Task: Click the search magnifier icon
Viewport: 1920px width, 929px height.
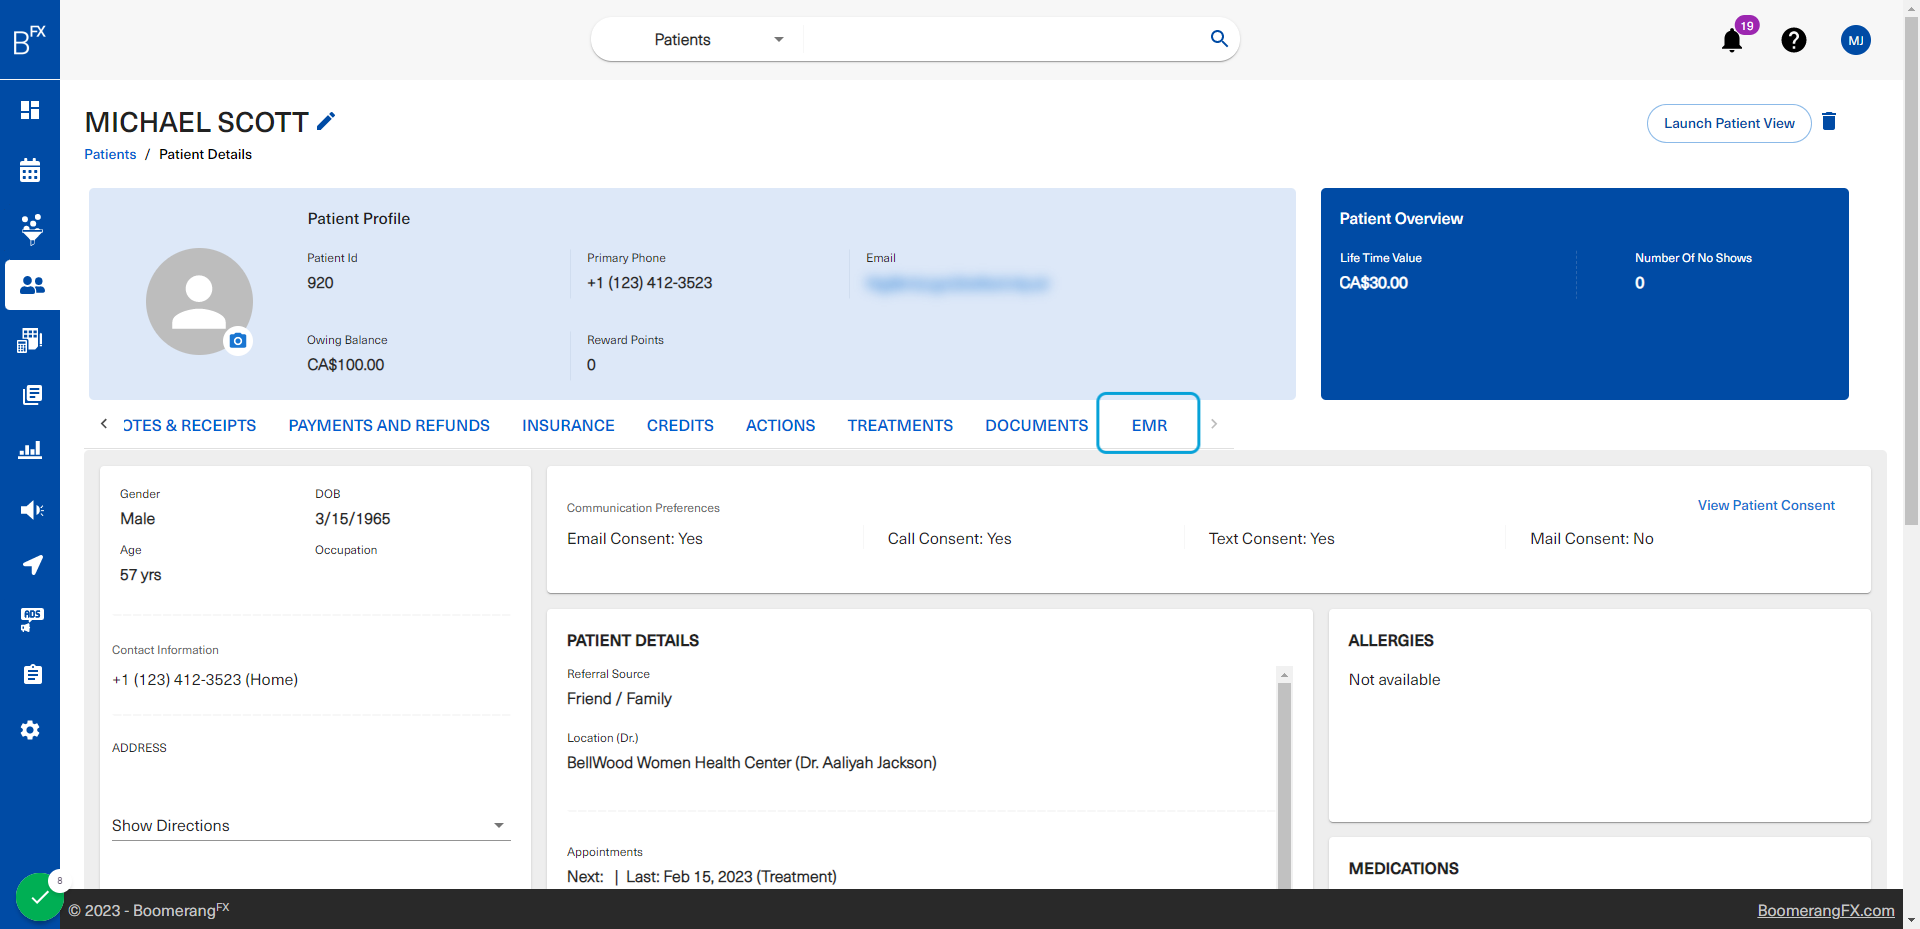Action: [1219, 39]
